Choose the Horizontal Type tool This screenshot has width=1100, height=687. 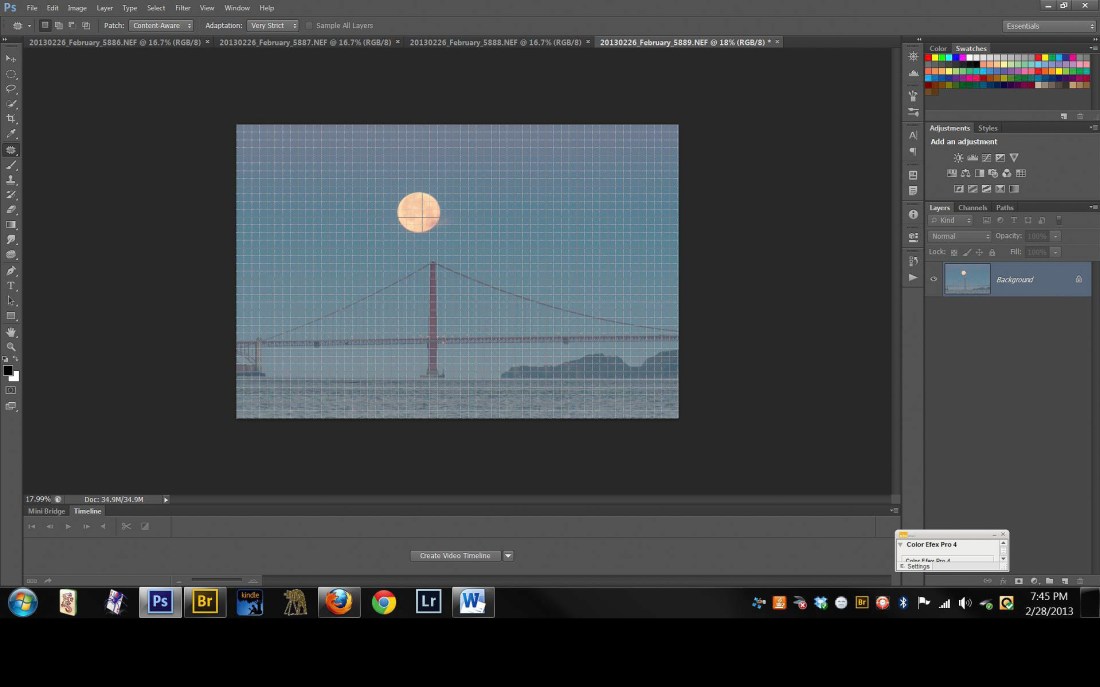point(12,286)
